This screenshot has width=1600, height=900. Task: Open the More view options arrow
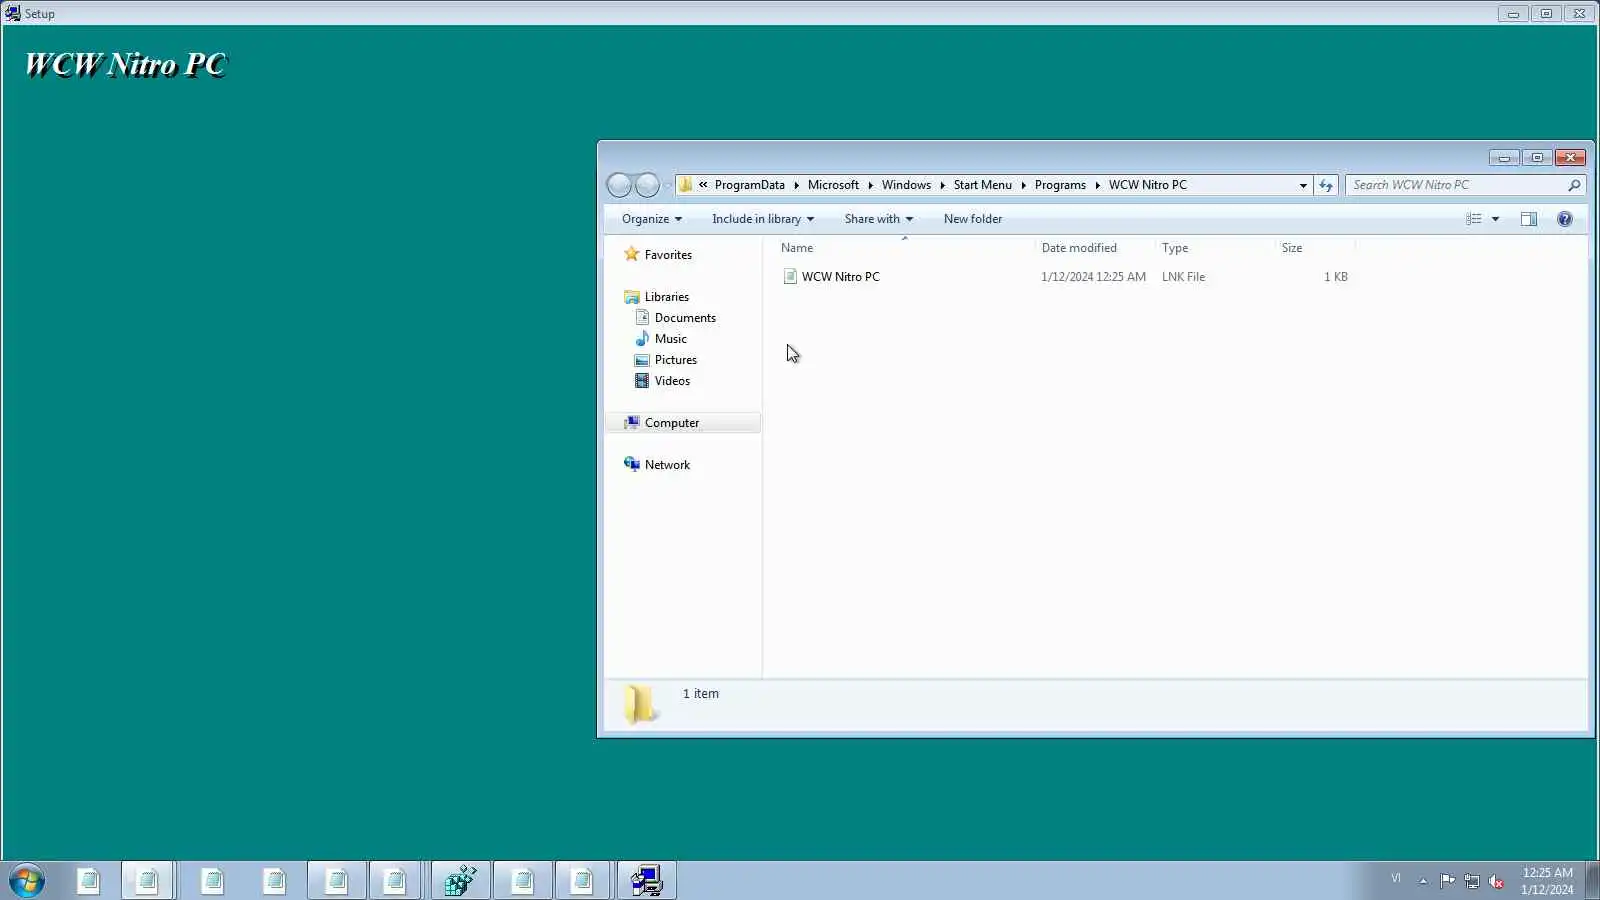(1496, 219)
